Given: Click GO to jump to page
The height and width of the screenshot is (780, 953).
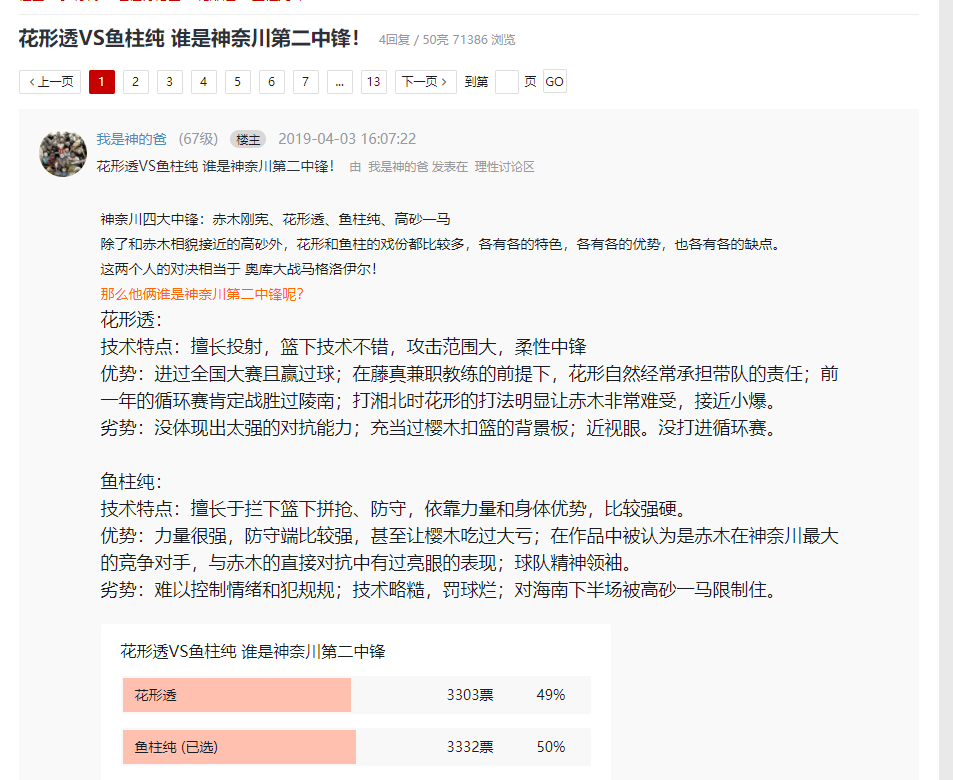Looking at the screenshot, I should (x=554, y=81).
